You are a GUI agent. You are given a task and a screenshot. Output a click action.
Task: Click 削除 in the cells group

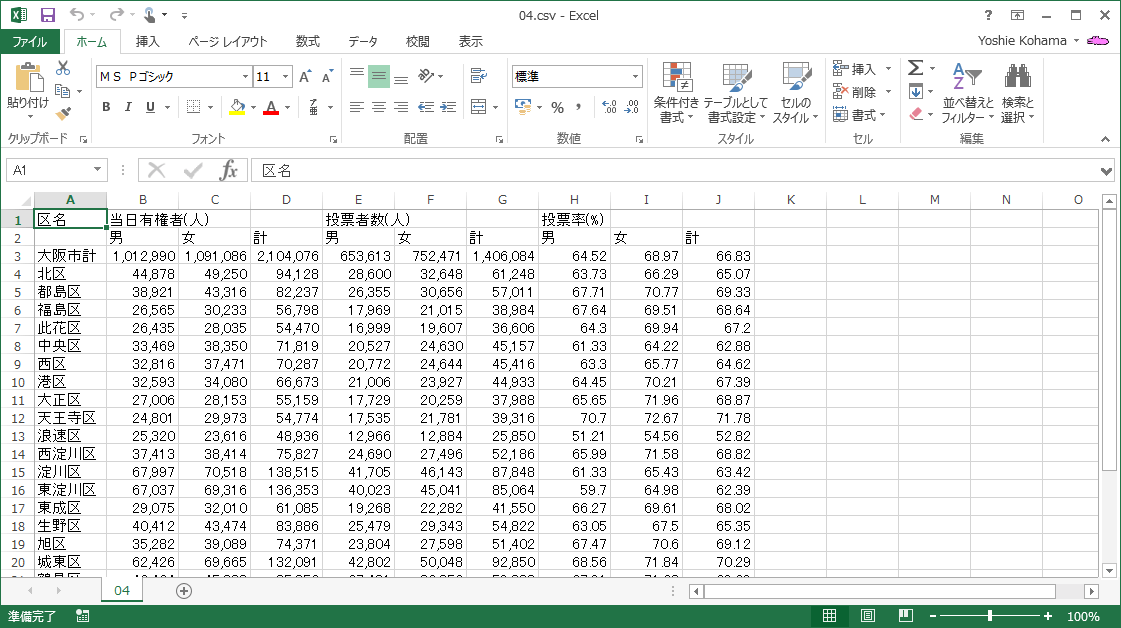(862, 92)
